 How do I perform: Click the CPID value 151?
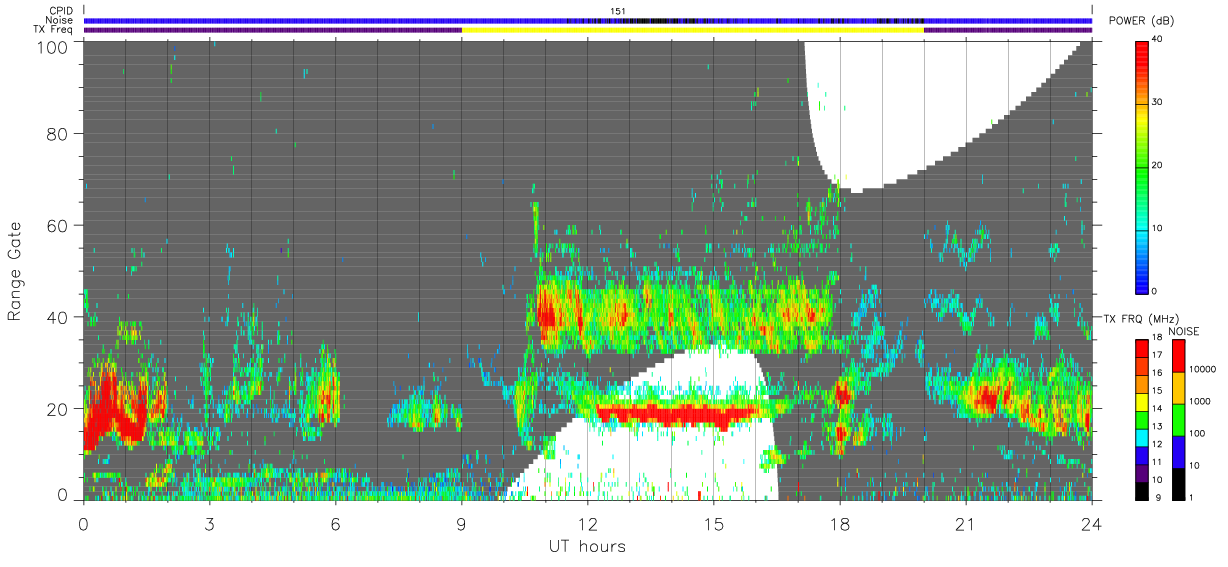[x=618, y=11]
